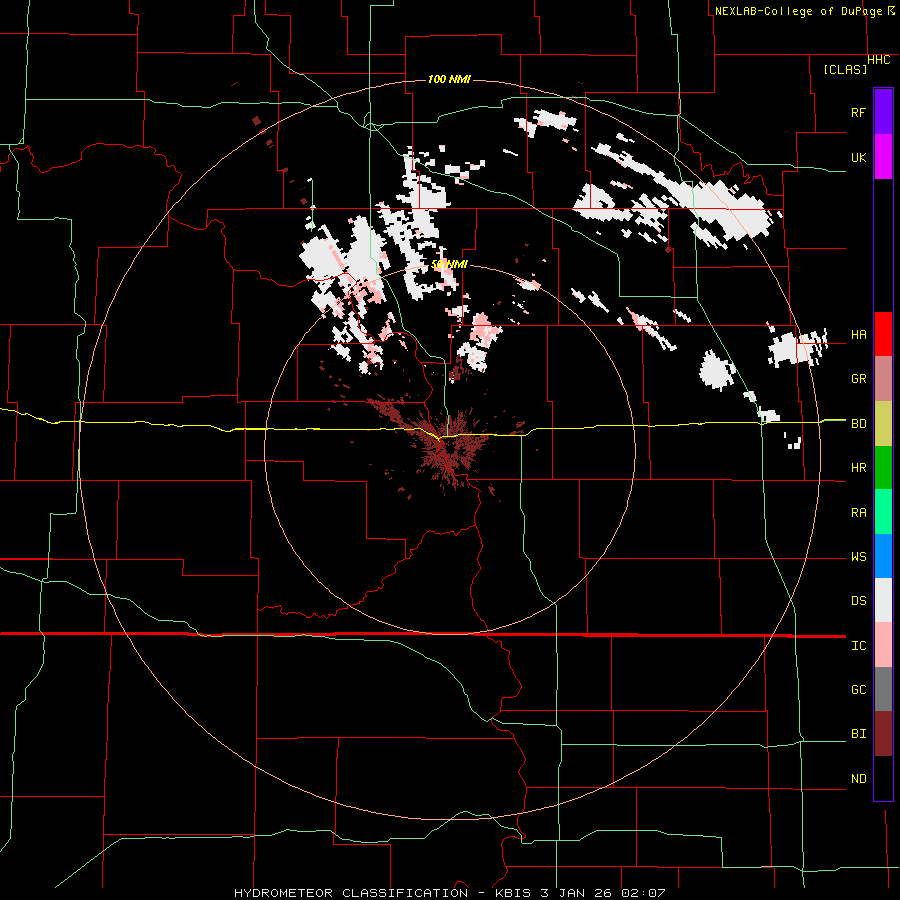The width and height of the screenshot is (900, 900).
Task: Click the BI brown legend swatch
Action: click(x=883, y=734)
